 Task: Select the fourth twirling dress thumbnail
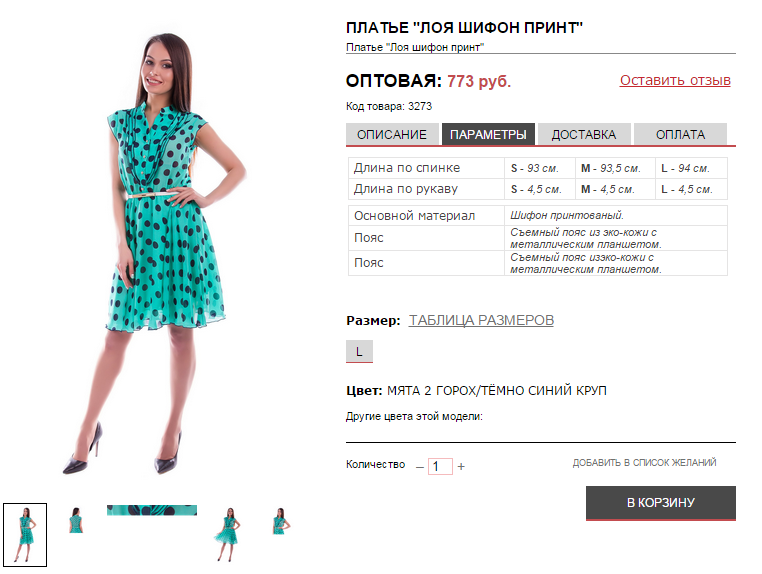click(x=227, y=535)
